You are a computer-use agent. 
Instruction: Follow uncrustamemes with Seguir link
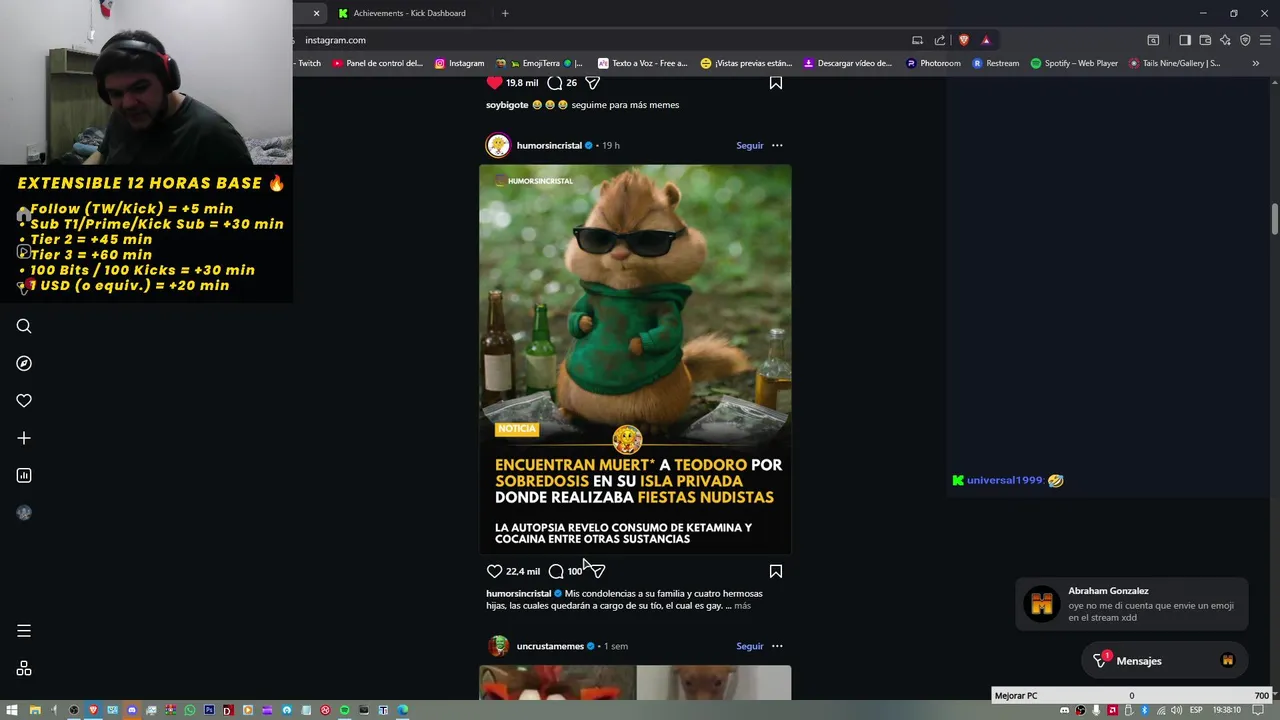pos(749,646)
